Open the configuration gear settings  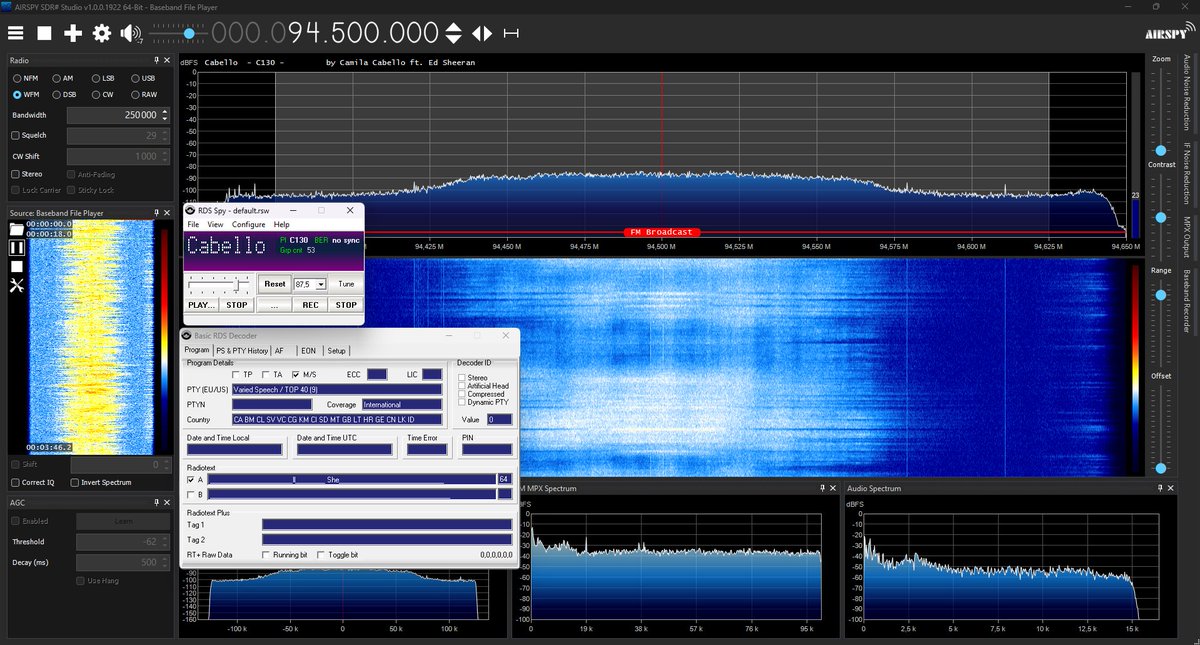101,33
